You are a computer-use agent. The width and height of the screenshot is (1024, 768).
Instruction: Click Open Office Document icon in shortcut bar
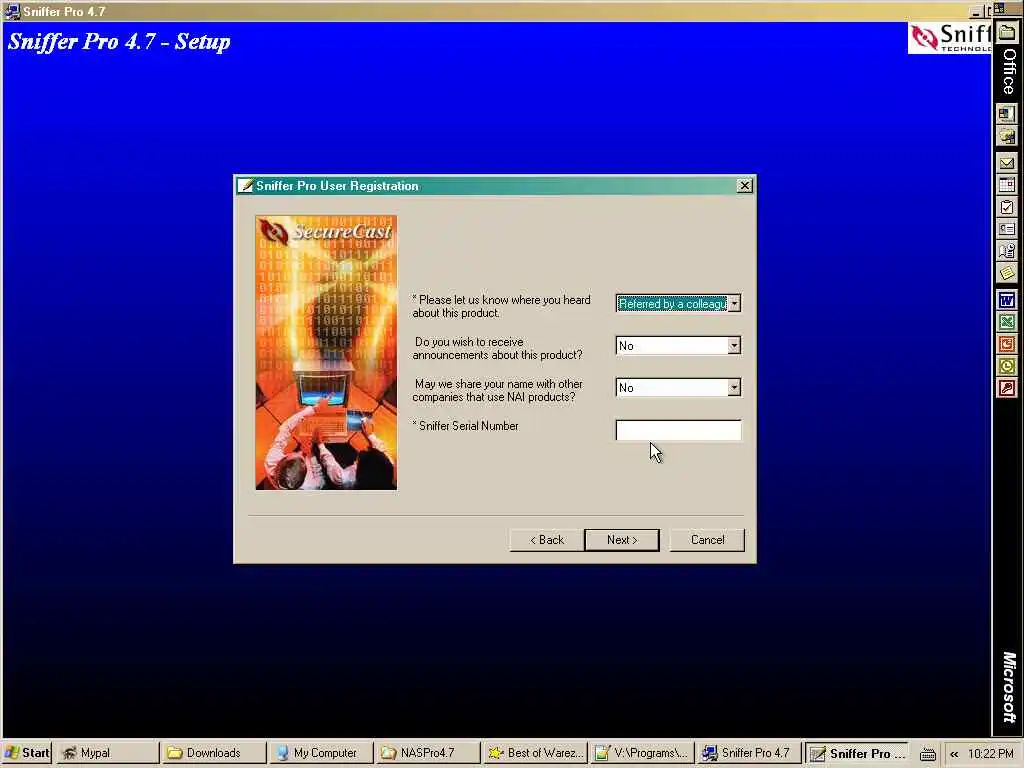tap(1007, 136)
